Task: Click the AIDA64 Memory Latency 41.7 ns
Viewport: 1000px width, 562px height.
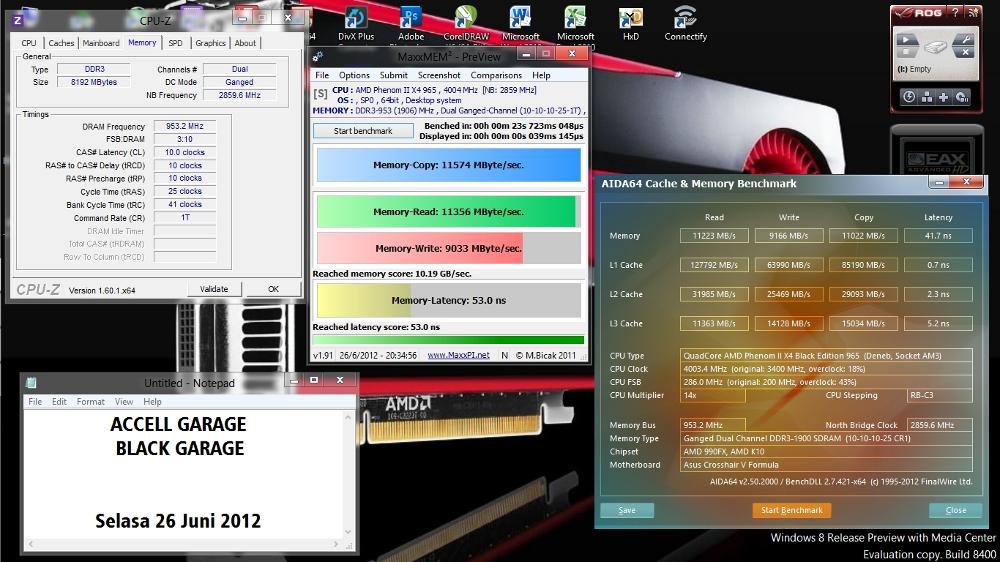Action: point(938,235)
